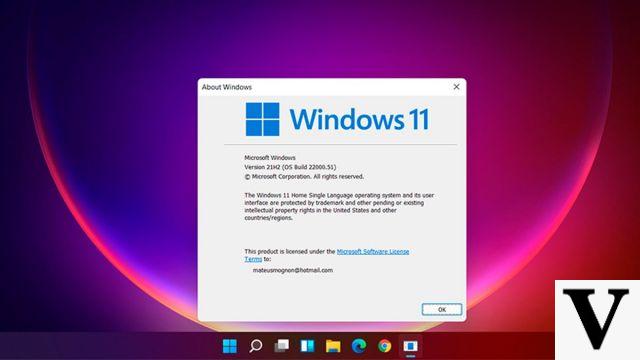Click the OK button
The image size is (640, 360).
point(442,309)
